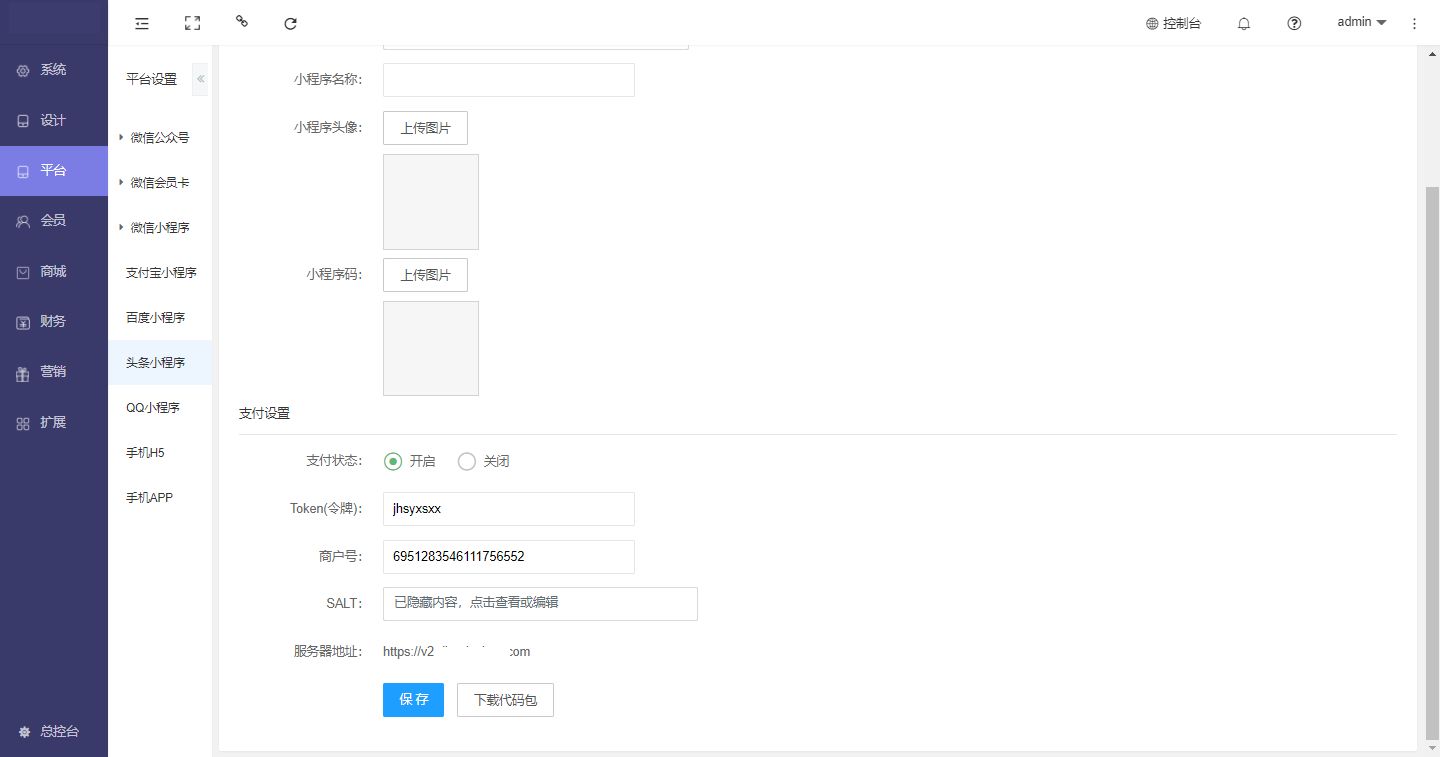Open the help question mark icon

click(1294, 23)
